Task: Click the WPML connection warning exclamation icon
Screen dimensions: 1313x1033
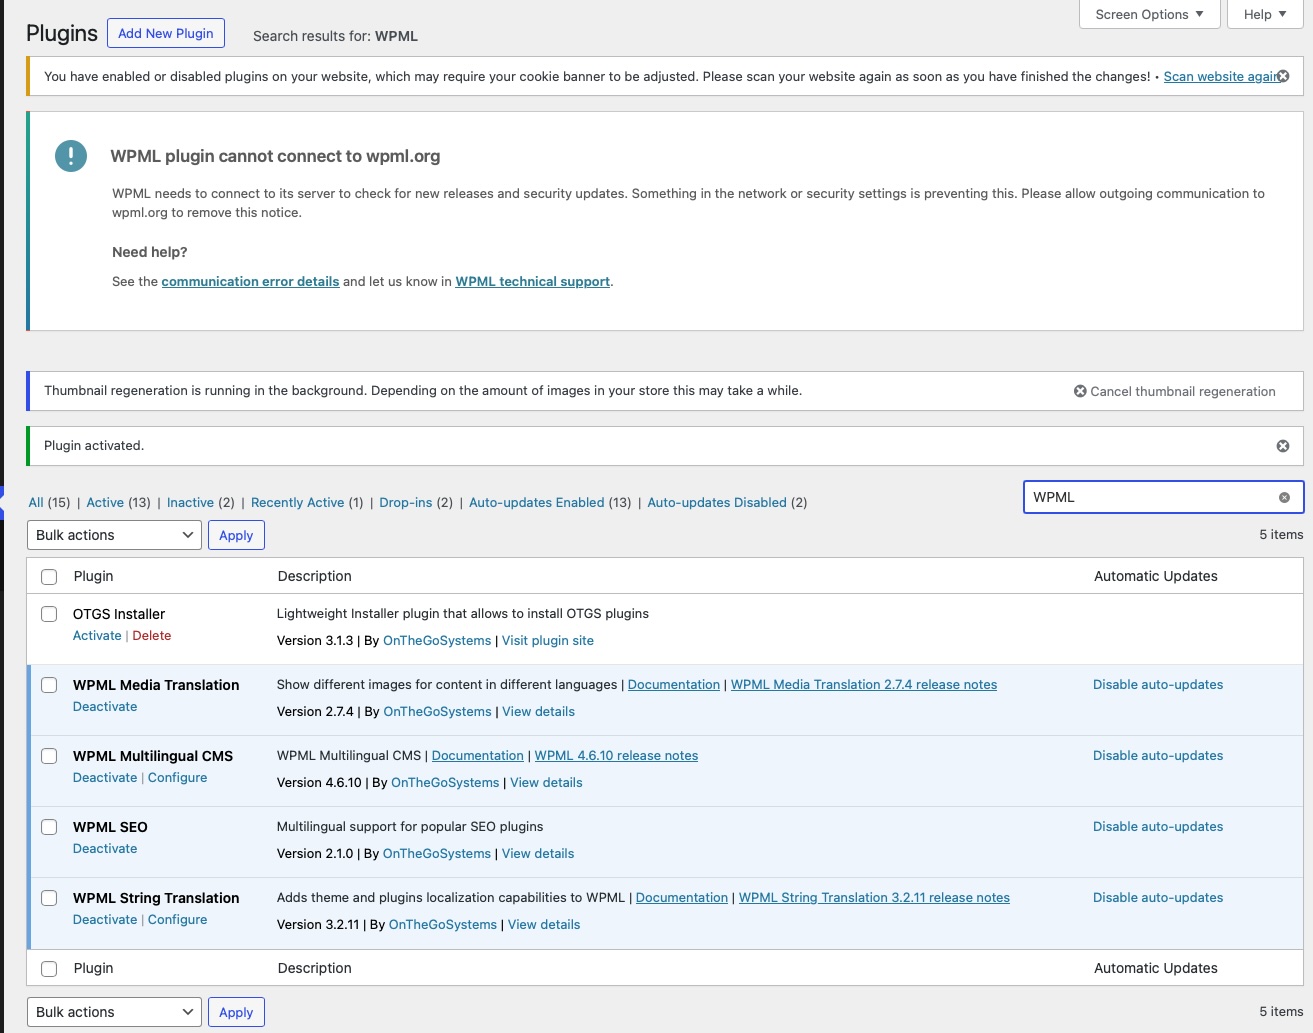Action: [x=71, y=156]
